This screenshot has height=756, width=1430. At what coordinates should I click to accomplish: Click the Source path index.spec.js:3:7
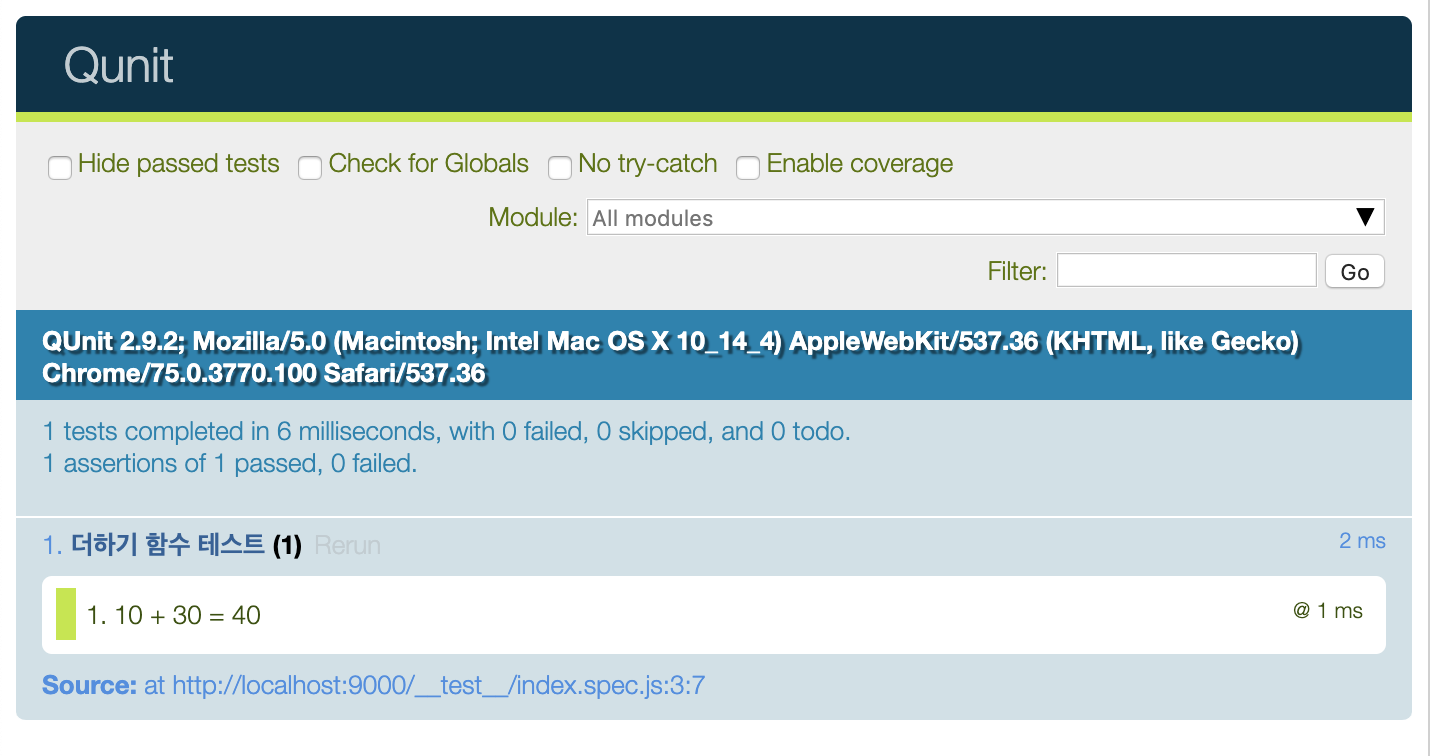tap(439, 686)
